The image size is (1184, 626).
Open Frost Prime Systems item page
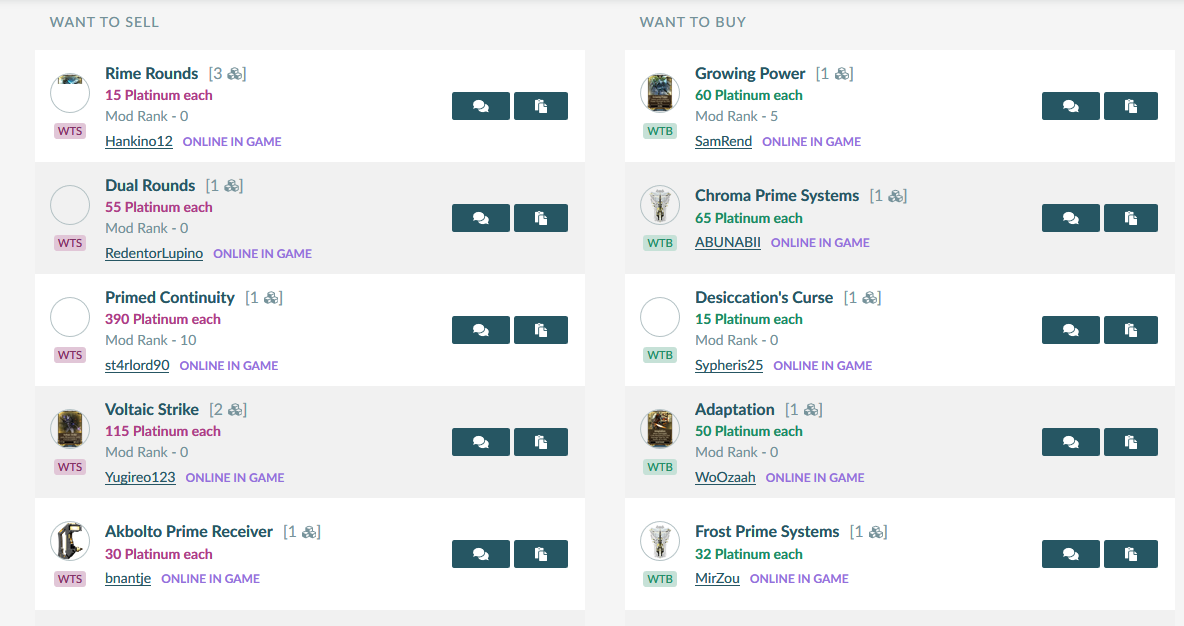pos(766,532)
